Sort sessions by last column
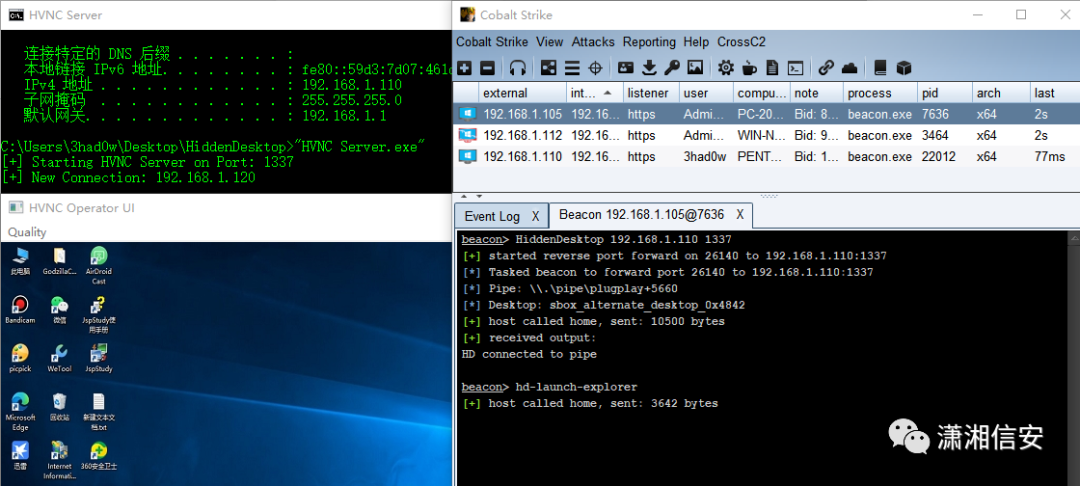 (x=1054, y=93)
